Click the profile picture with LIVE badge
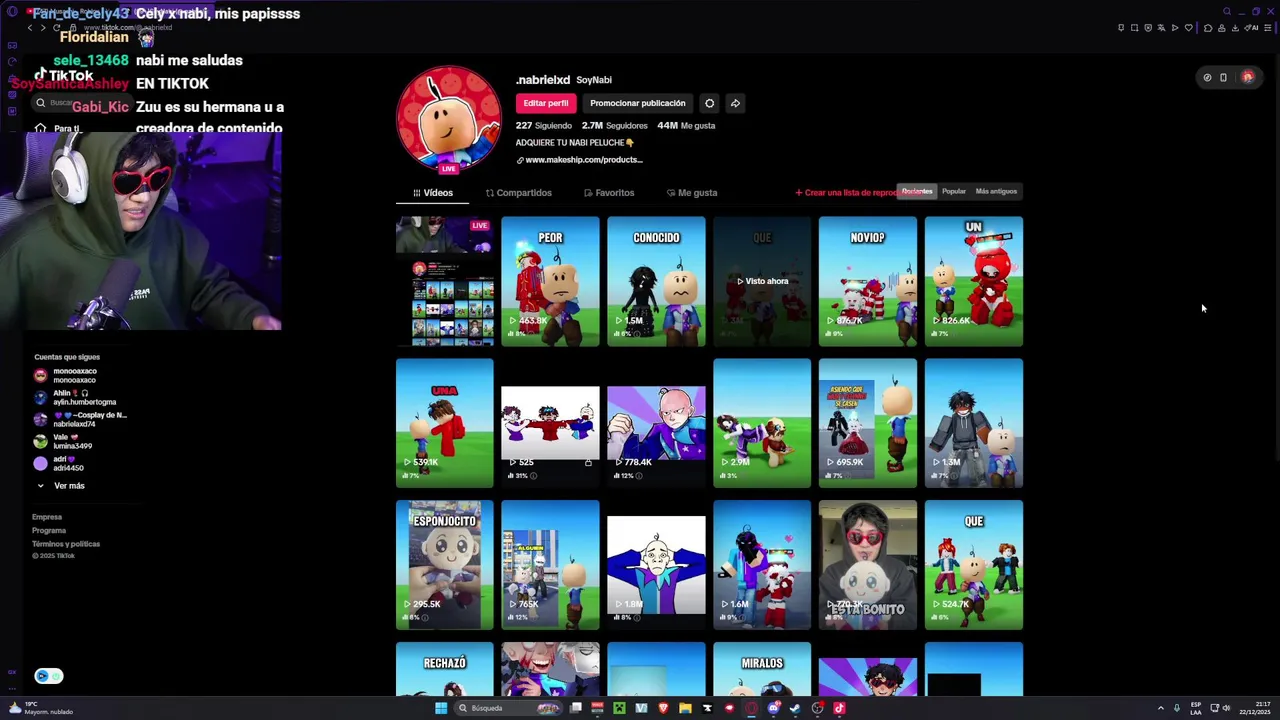Screen dimensions: 1280x720 pos(449,119)
